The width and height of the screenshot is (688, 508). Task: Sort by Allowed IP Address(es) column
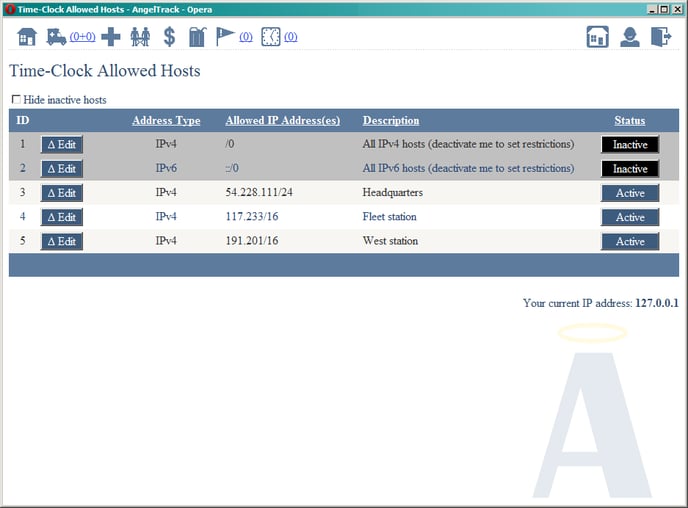(283, 120)
